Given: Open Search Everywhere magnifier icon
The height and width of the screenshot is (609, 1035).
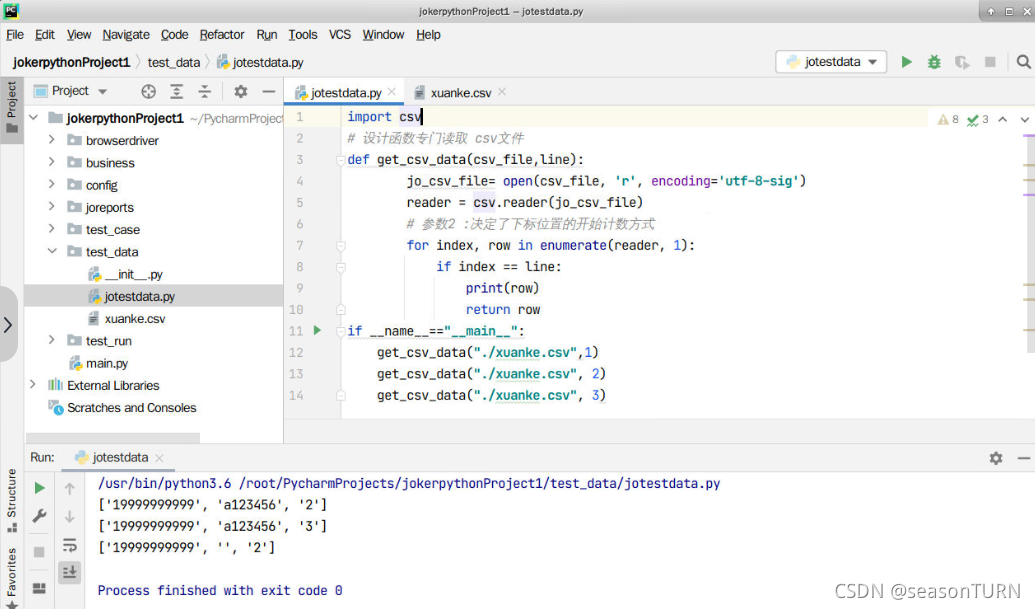Looking at the screenshot, I should point(1023,62).
